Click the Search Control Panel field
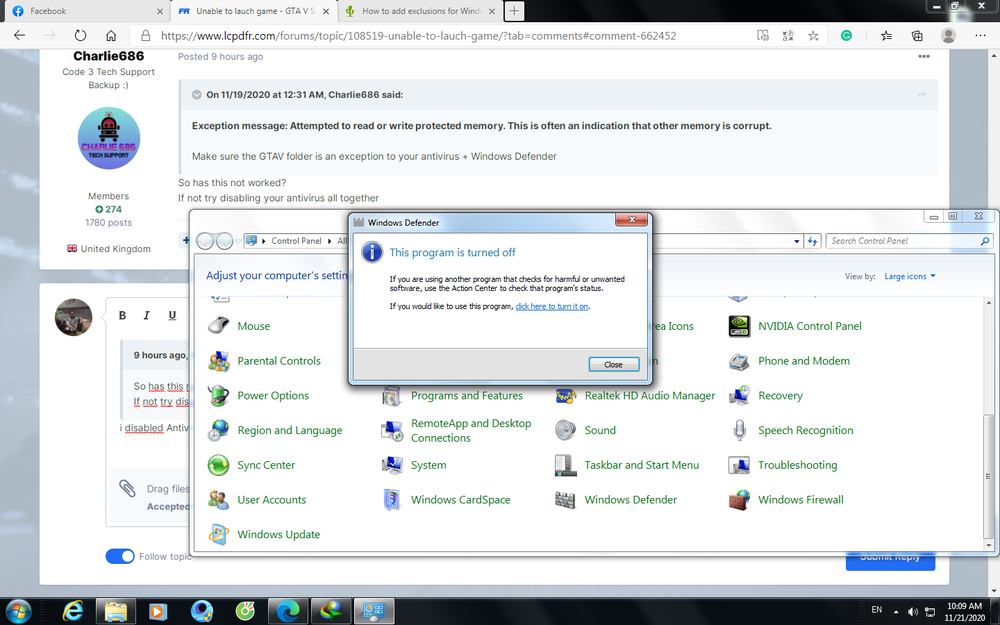 [x=909, y=241]
